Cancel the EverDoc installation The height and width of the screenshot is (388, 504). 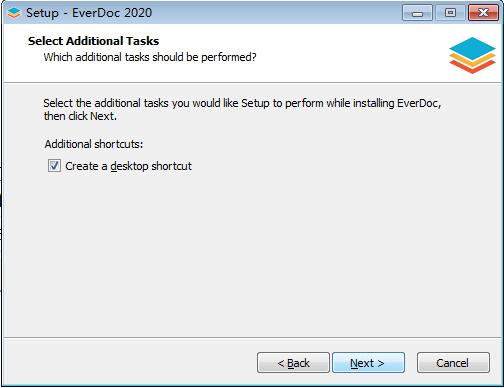(x=453, y=363)
